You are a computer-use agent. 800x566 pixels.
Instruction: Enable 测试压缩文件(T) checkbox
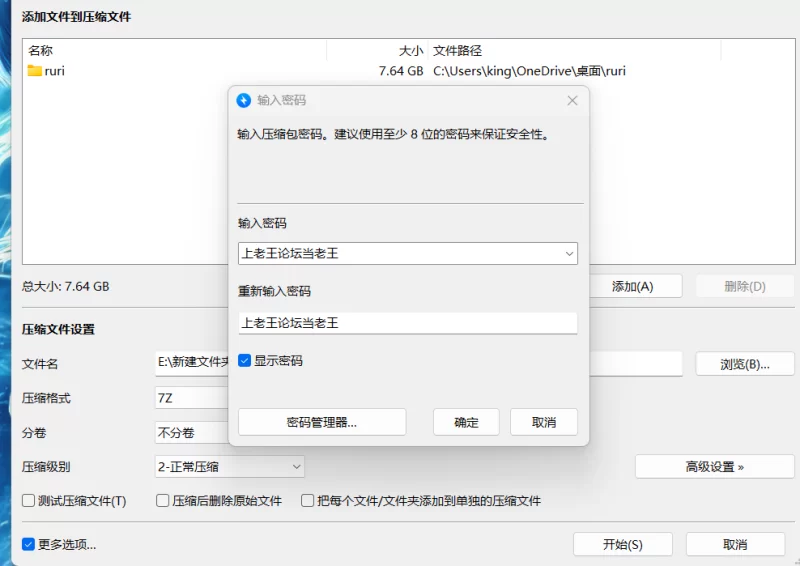point(29,501)
